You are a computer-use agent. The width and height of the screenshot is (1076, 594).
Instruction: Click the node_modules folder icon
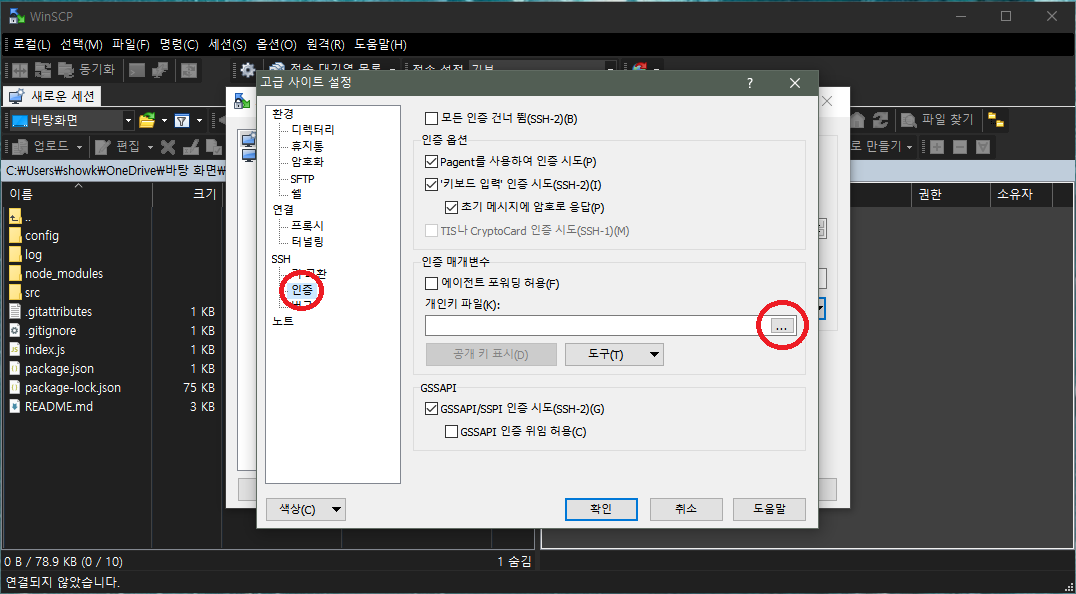pyautogui.click(x=15, y=274)
